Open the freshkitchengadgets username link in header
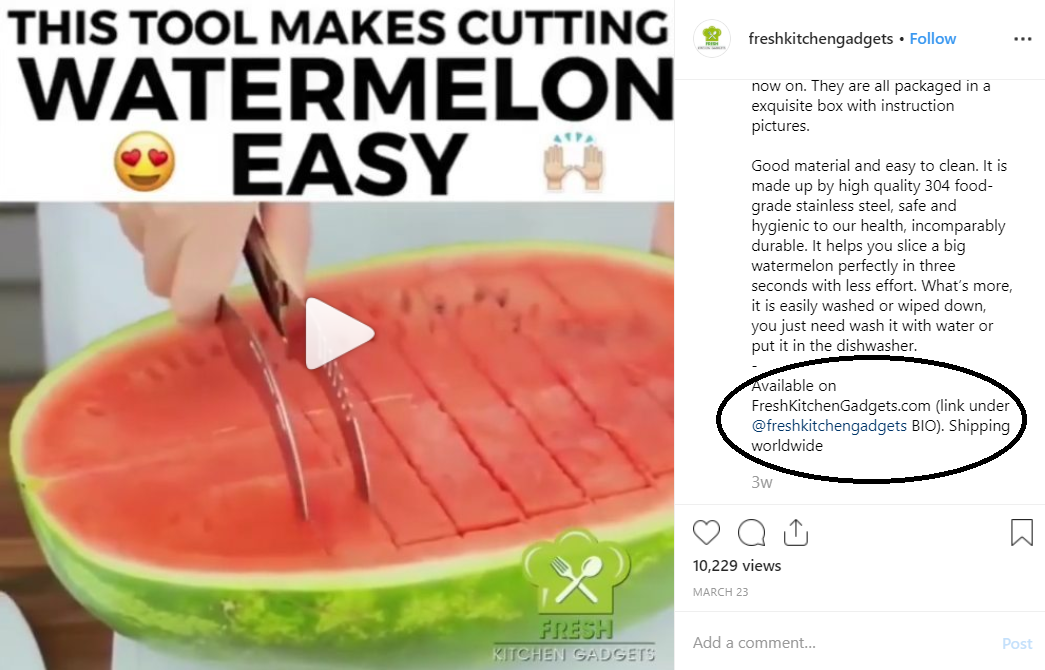This screenshot has width=1045, height=670. (x=820, y=39)
